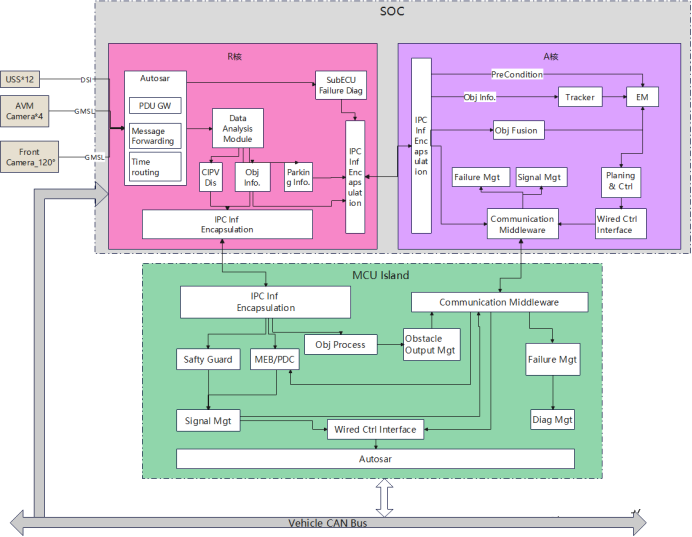Select vertical IPC Inf Encapsulation in A核
692x537 pixels.
point(421,146)
